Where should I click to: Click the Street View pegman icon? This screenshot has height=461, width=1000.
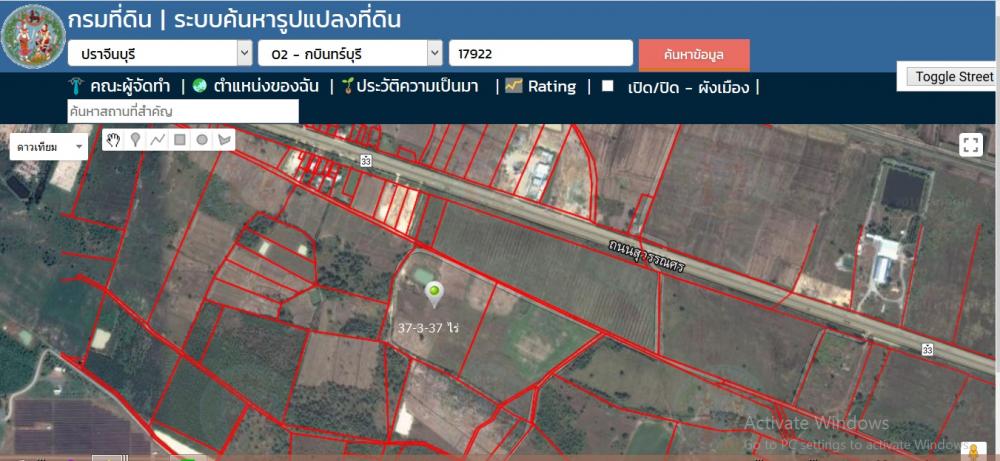974,450
